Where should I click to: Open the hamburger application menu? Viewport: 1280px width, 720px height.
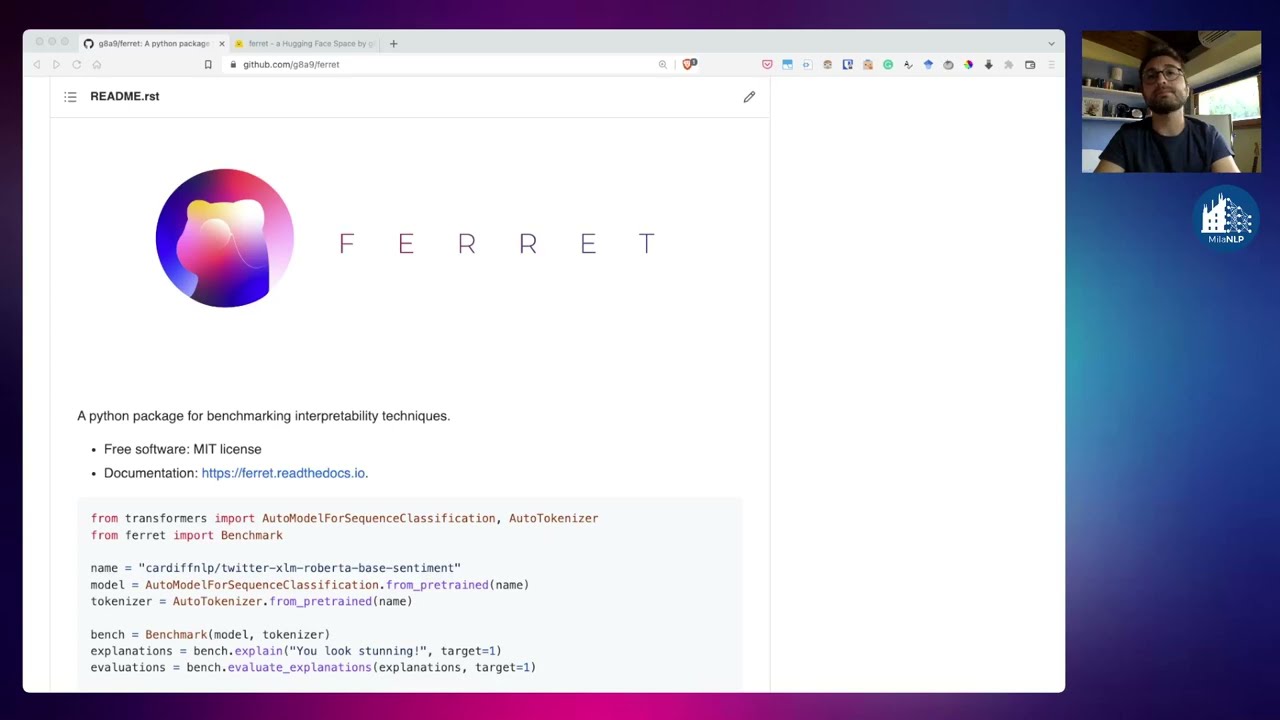pyautogui.click(x=1052, y=64)
